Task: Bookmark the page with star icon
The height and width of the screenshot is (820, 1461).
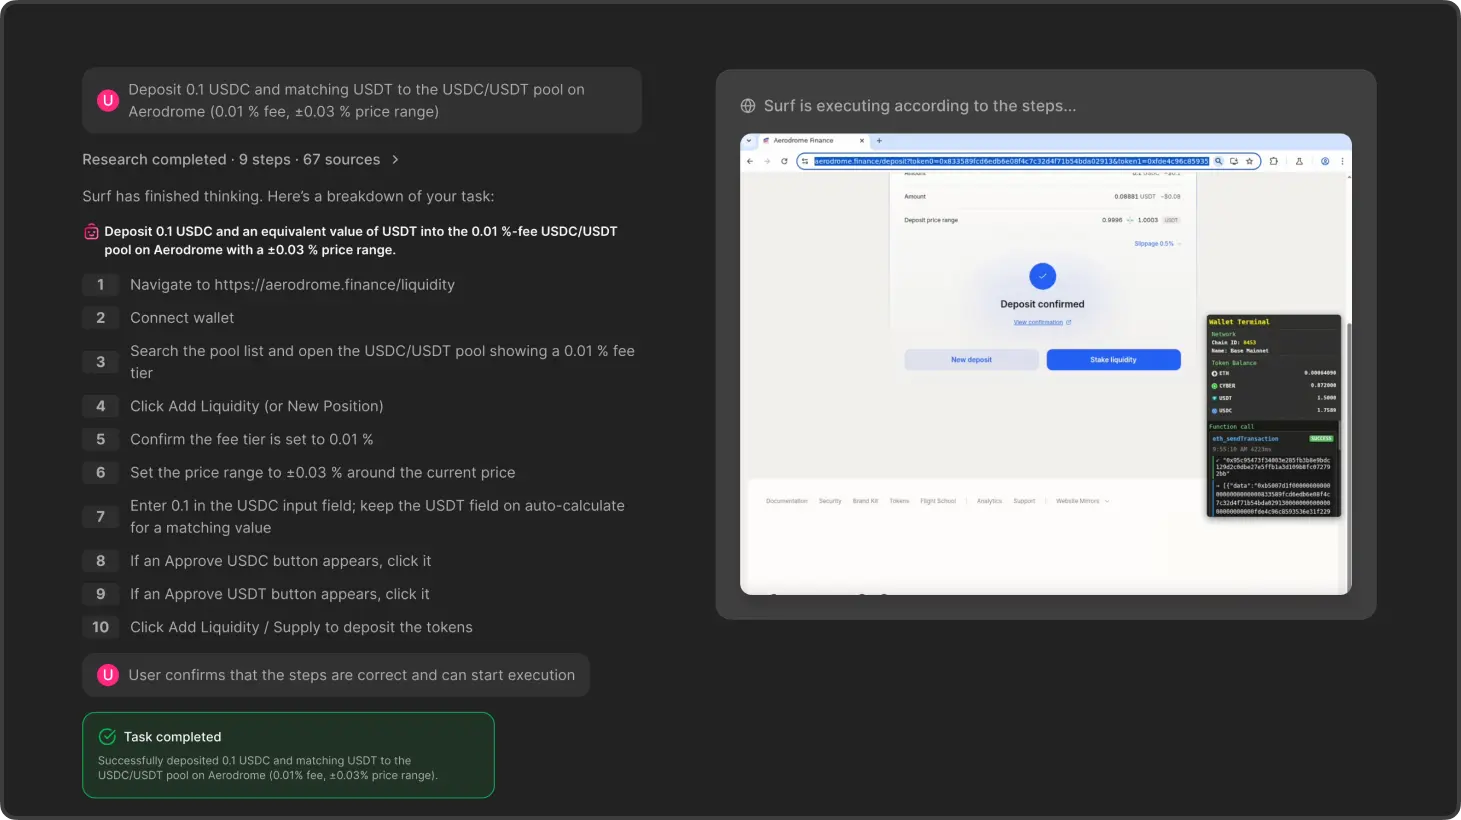Action: pyautogui.click(x=1249, y=161)
